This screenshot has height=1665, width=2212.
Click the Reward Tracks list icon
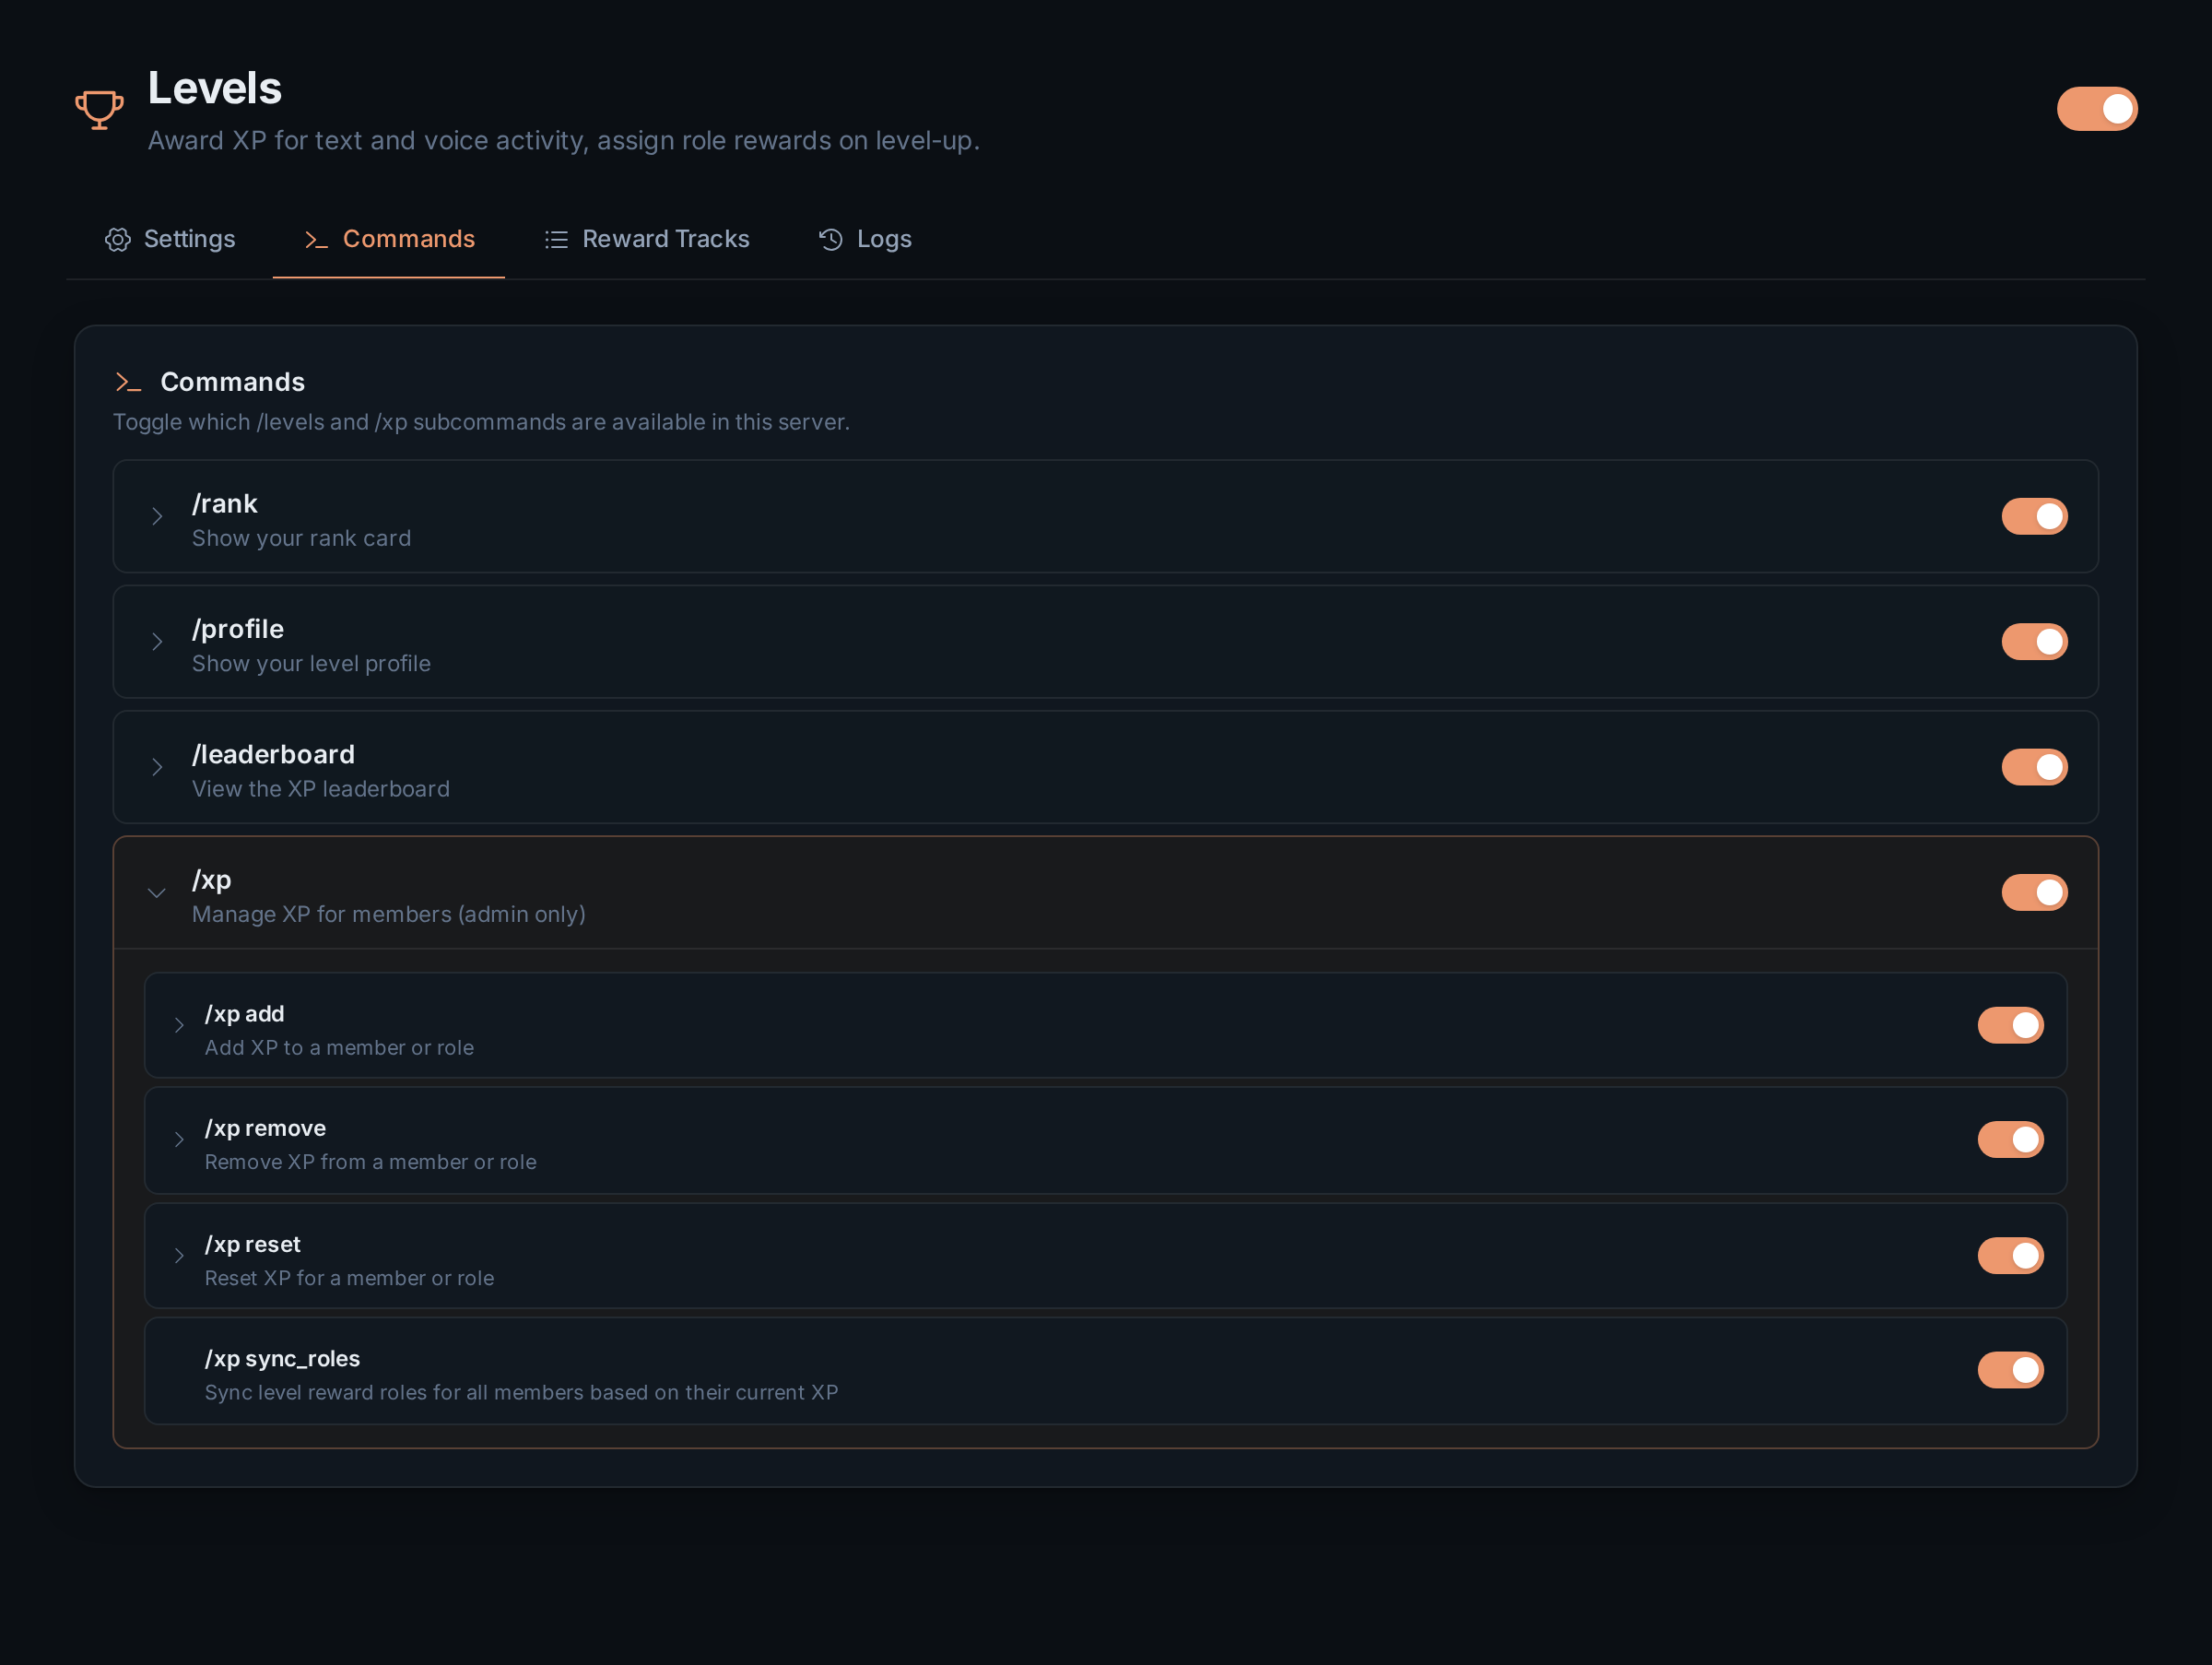click(556, 240)
